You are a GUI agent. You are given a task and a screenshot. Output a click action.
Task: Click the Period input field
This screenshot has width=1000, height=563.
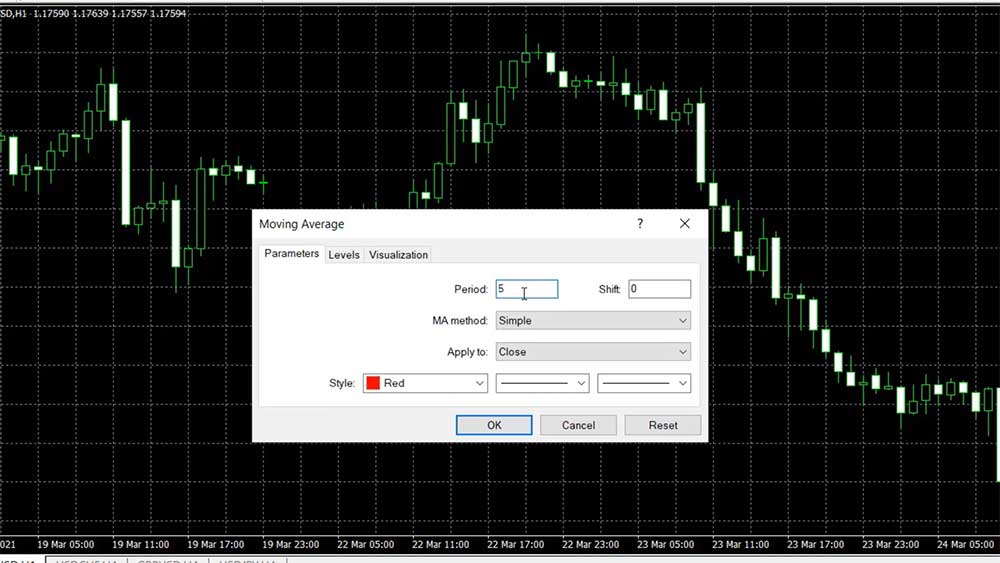click(527, 289)
